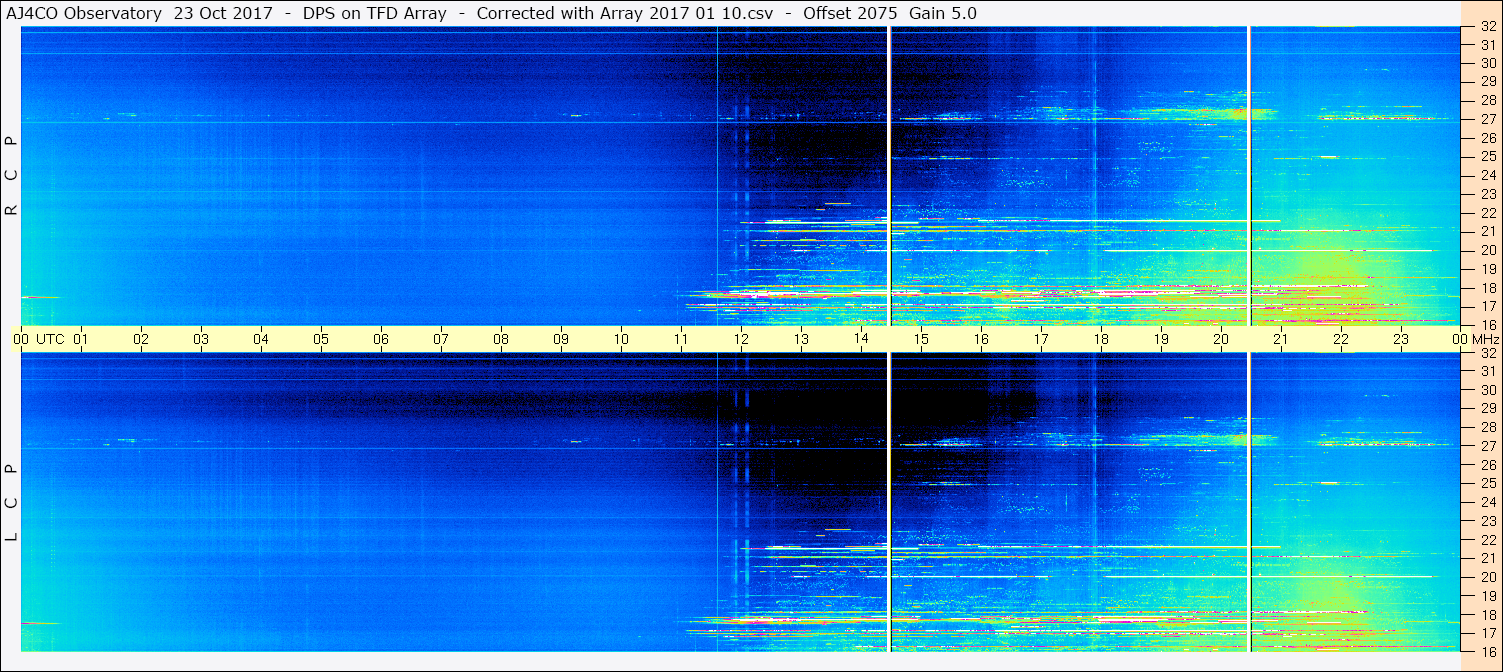Select "21" on the UTC time axis
The height and width of the screenshot is (672, 1503).
coord(1281,339)
